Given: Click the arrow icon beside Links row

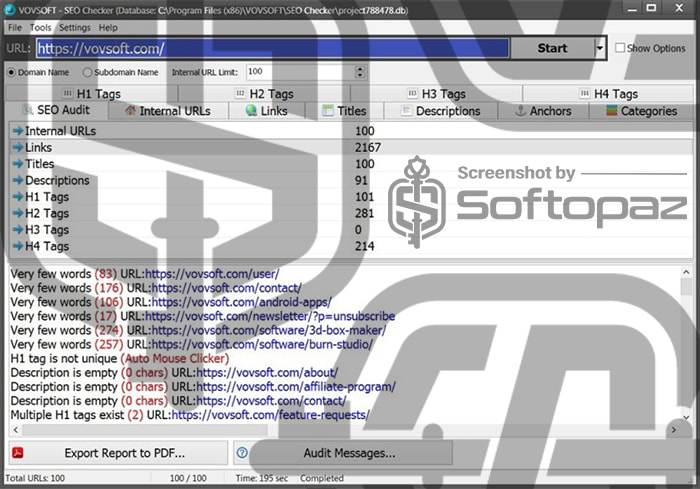Looking at the screenshot, I should pyautogui.click(x=18, y=147).
